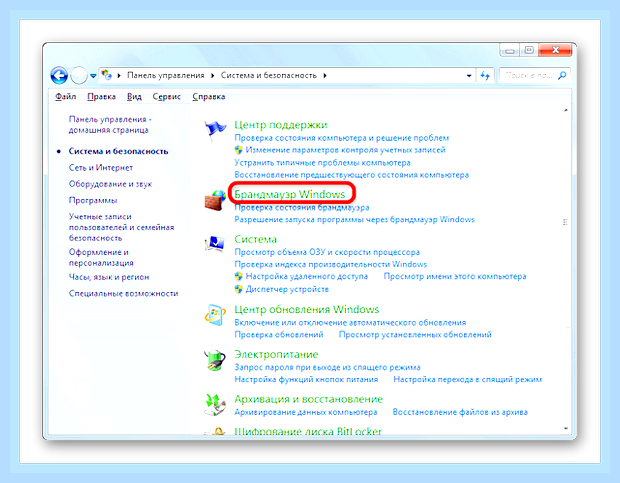Click the Power Options battery icon
This screenshot has height=483, width=620.
[x=215, y=360]
